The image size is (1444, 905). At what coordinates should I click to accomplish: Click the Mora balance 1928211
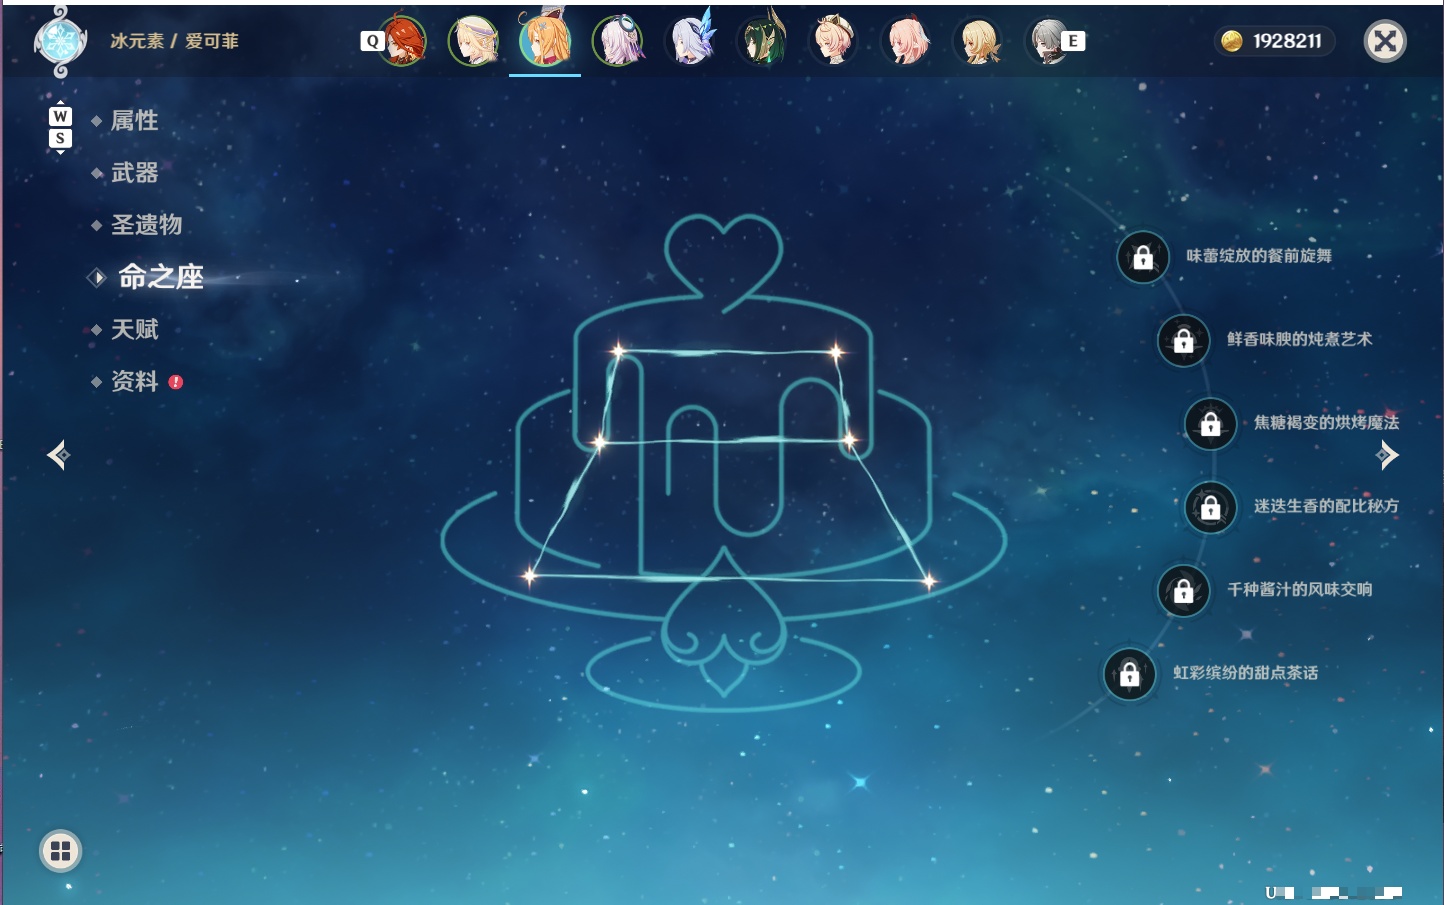pyautogui.click(x=1287, y=41)
